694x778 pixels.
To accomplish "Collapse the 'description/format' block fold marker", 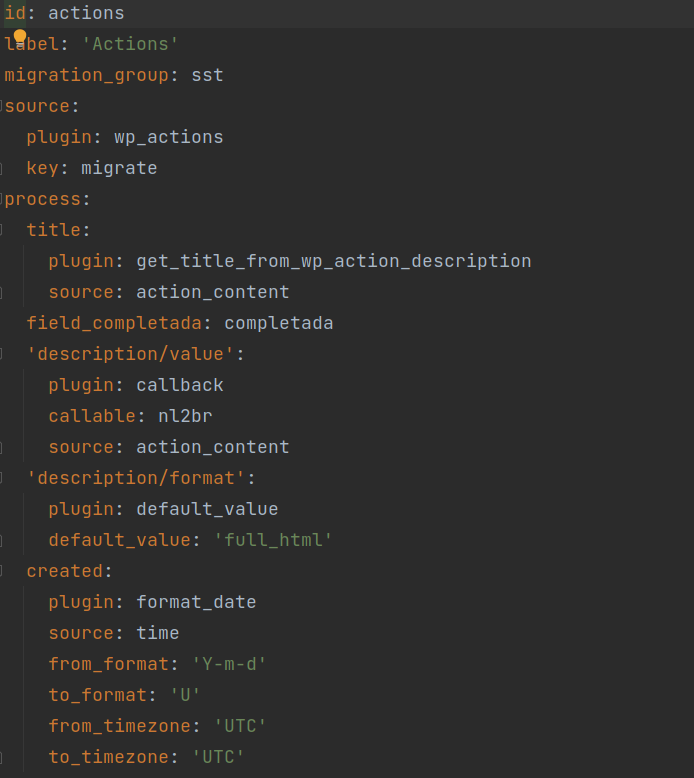I will pyautogui.click(x=2, y=478).
